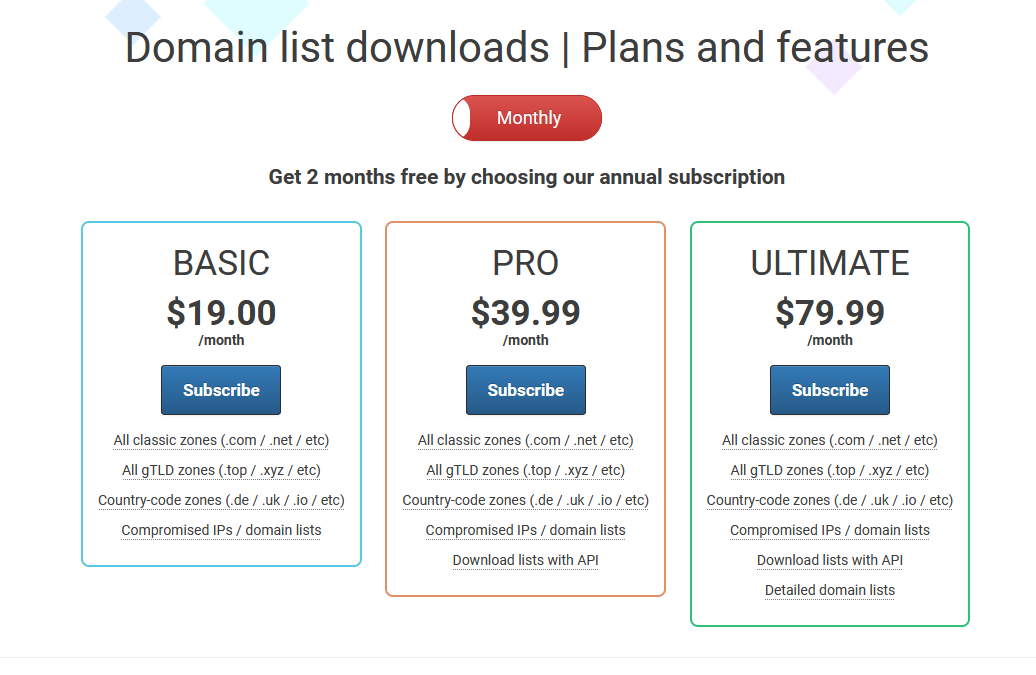
Task: Subscribe to the PRO plan
Action: (525, 390)
